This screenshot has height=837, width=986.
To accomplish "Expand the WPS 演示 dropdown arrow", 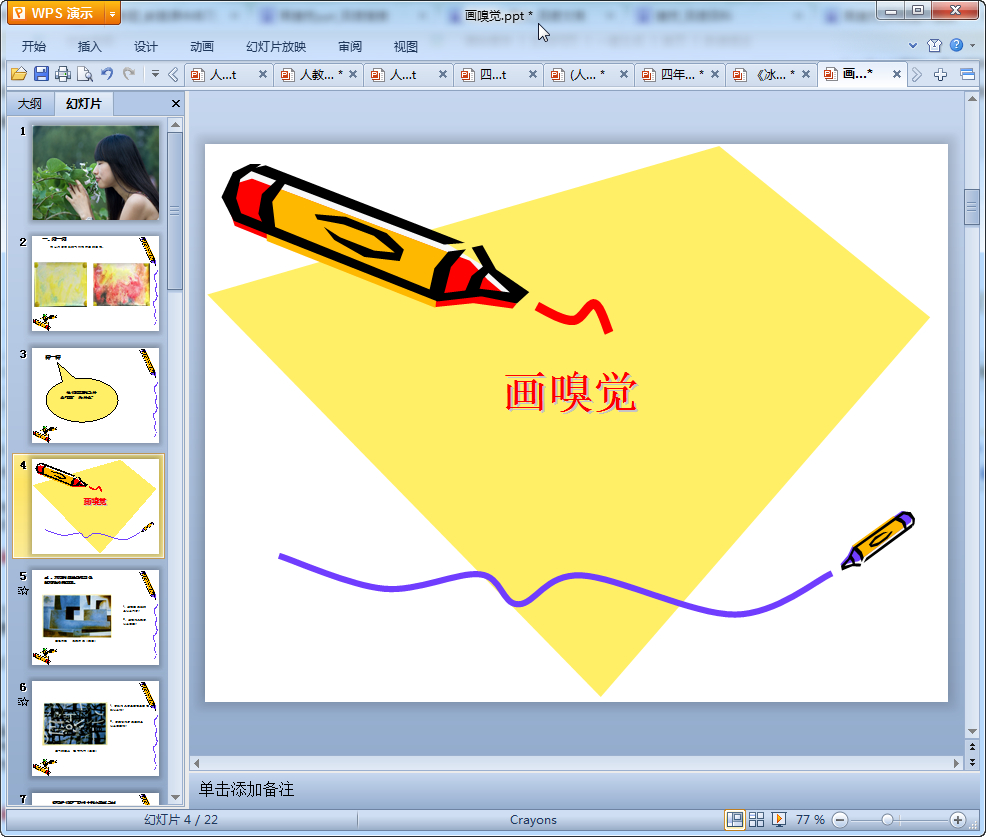I will pyautogui.click(x=112, y=13).
